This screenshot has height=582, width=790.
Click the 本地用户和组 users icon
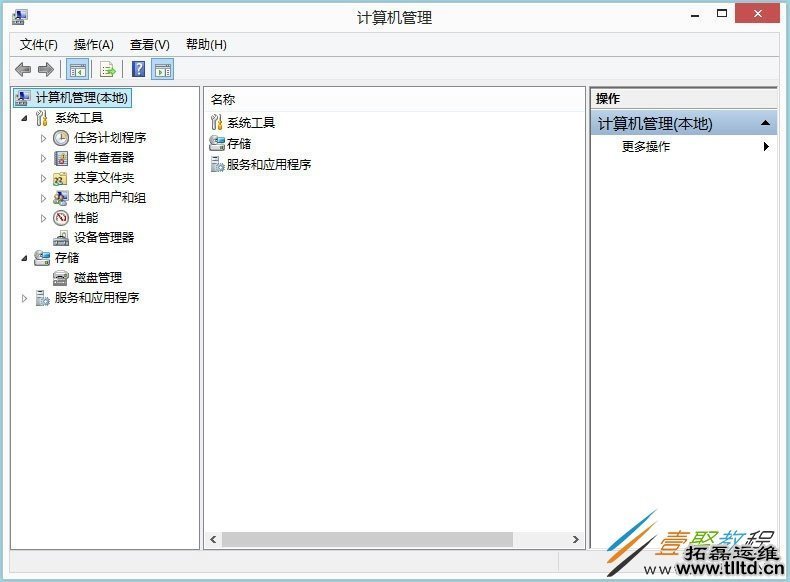(61, 198)
